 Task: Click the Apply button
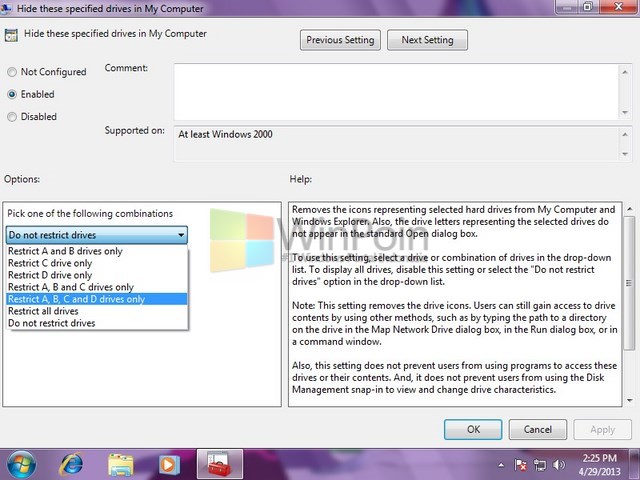click(x=602, y=429)
